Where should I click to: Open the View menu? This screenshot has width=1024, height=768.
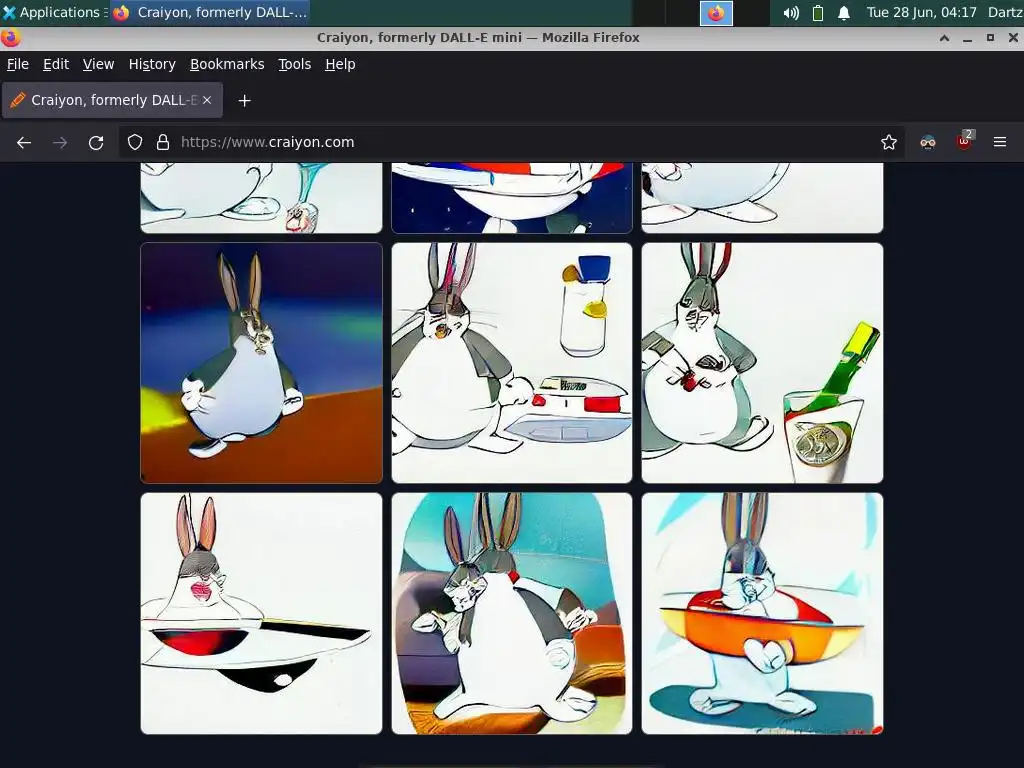point(98,64)
